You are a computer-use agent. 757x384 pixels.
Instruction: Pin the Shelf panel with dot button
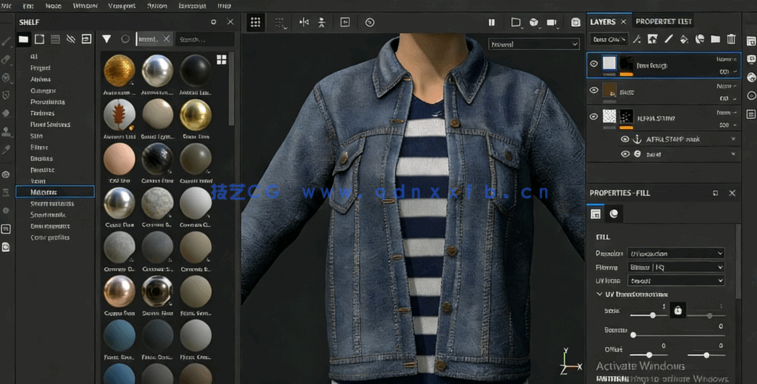213,22
